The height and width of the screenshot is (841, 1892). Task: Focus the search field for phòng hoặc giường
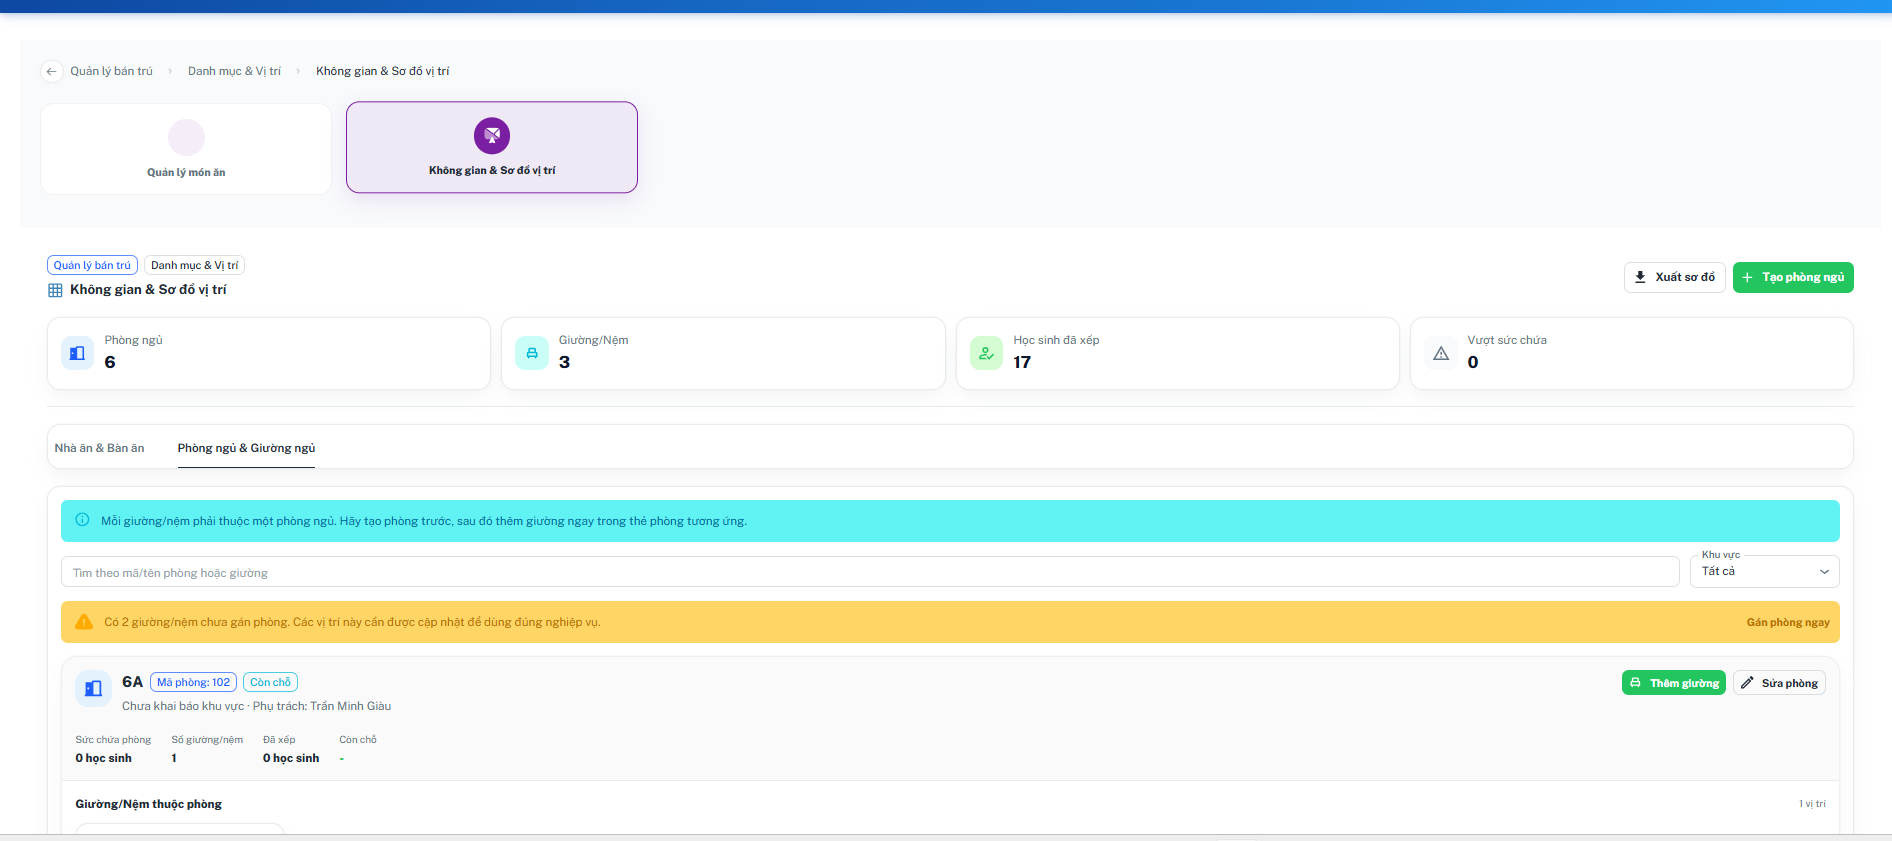[x=870, y=572]
